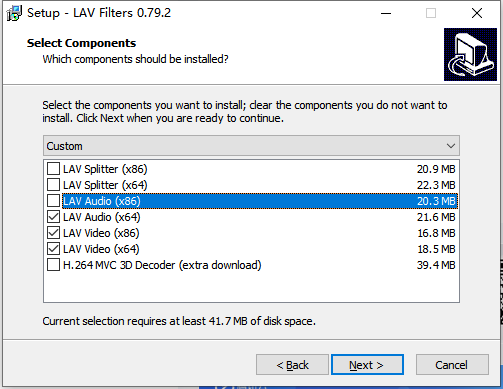Go to the next setup step

tap(367, 365)
